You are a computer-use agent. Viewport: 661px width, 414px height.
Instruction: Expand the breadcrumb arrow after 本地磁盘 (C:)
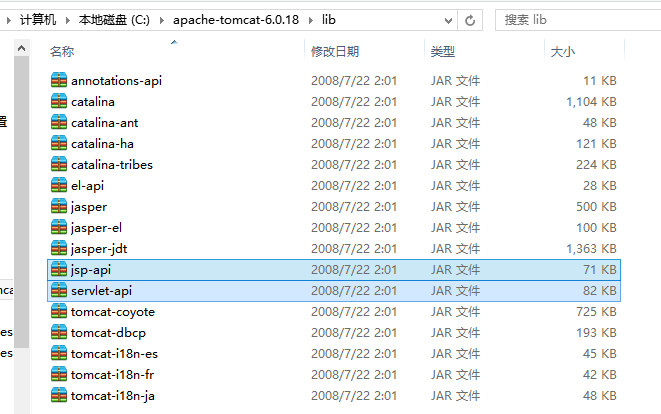click(161, 20)
